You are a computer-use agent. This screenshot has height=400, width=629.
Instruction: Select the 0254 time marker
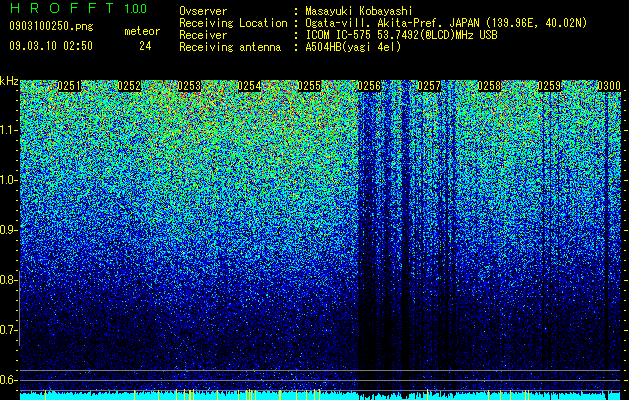coord(249,86)
